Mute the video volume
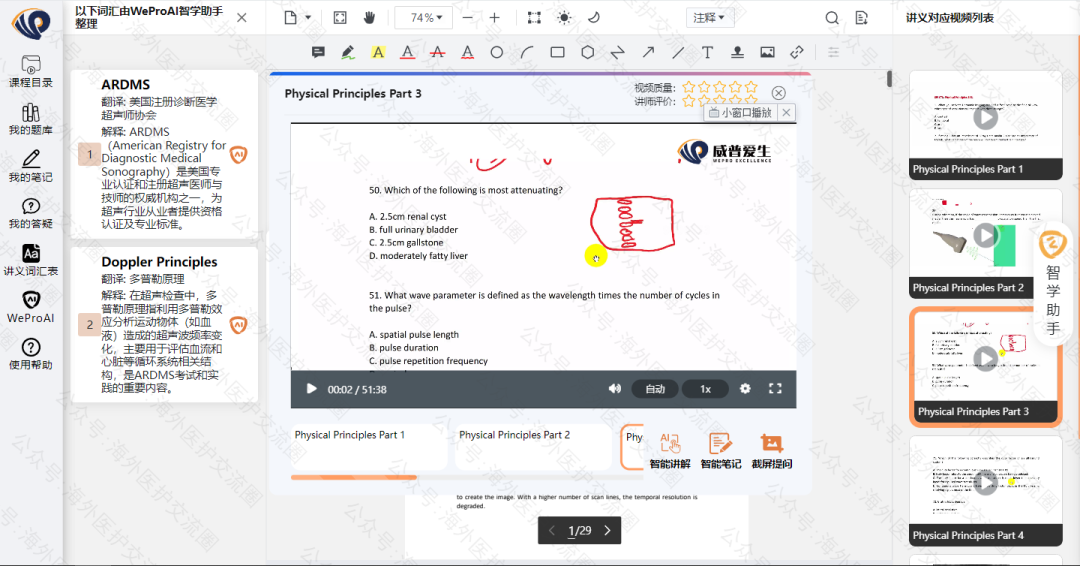Viewport: 1080px width, 566px height. click(x=615, y=389)
